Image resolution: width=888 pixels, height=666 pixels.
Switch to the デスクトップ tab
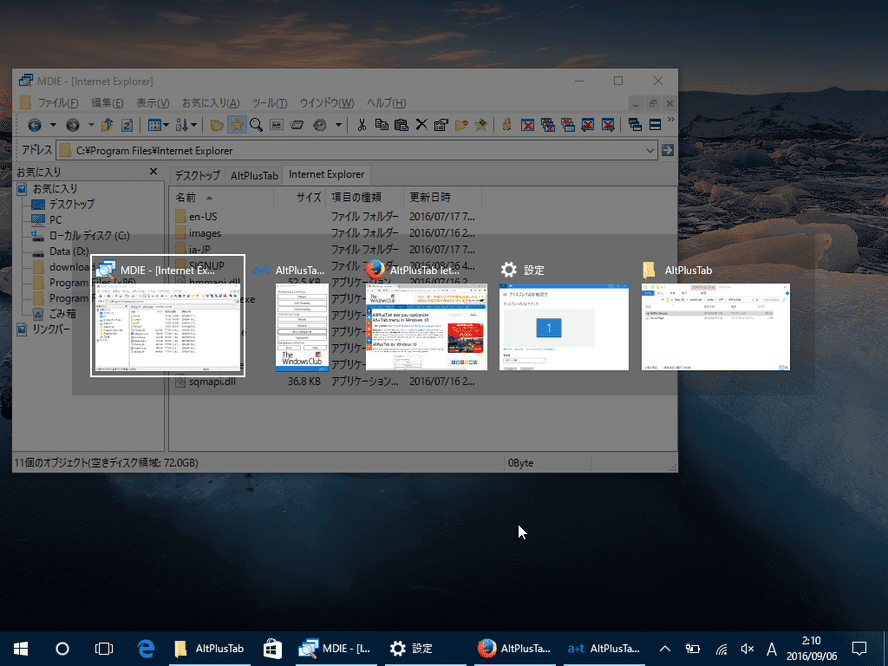(197, 176)
